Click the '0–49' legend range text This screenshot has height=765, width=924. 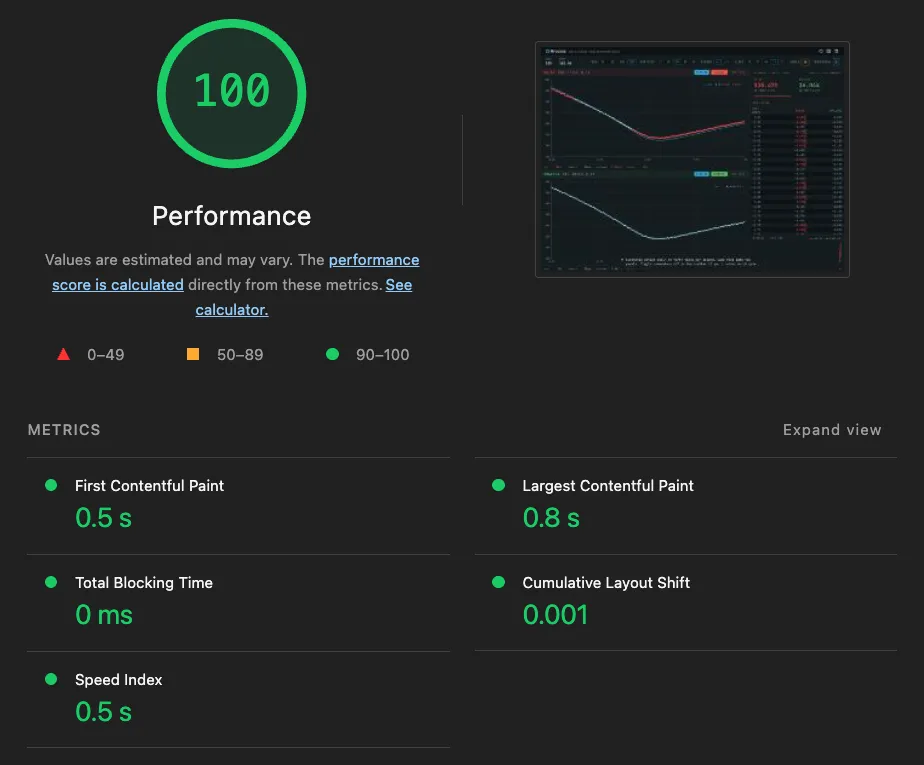(105, 354)
